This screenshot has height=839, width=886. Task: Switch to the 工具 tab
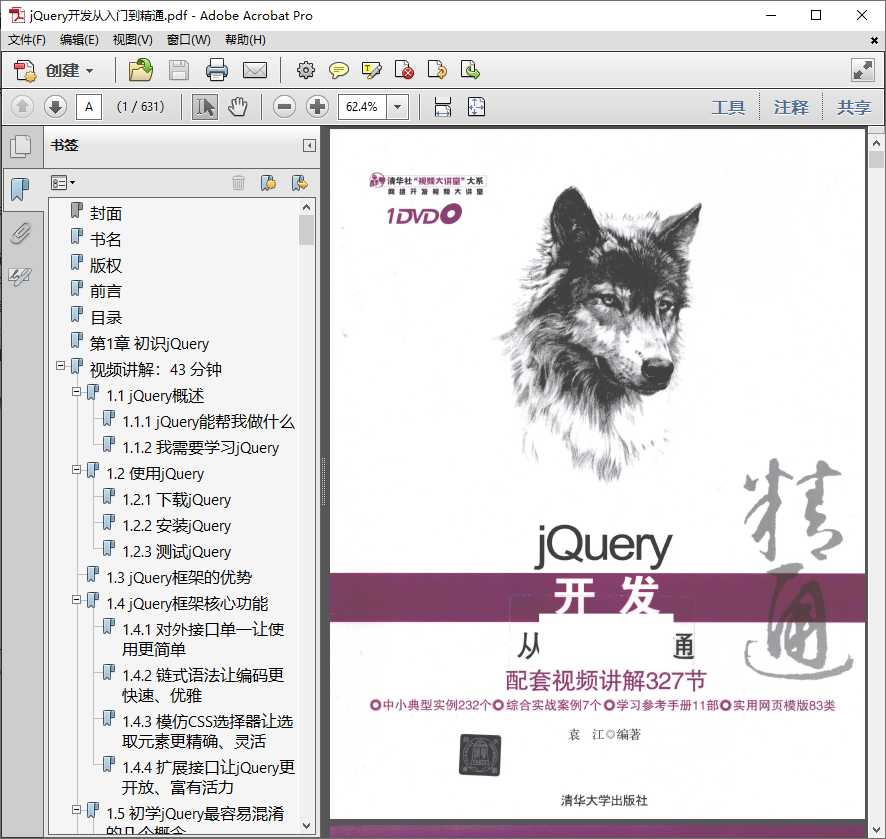[729, 107]
